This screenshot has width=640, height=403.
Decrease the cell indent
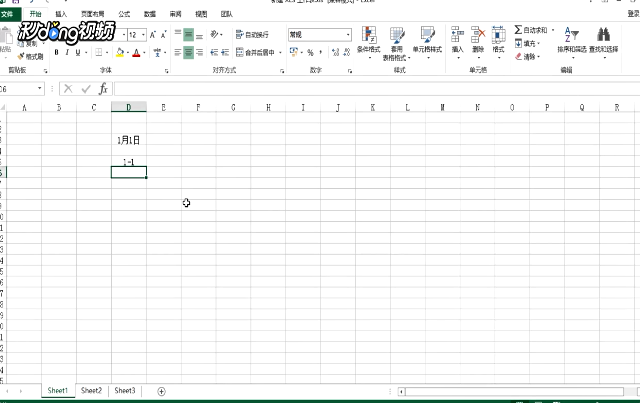click(x=214, y=52)
